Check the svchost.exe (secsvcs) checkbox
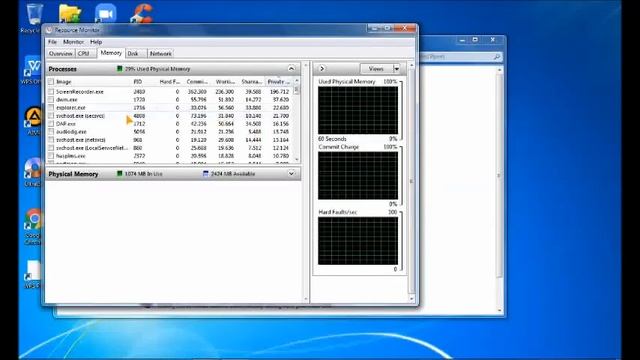 click(51, 116)
